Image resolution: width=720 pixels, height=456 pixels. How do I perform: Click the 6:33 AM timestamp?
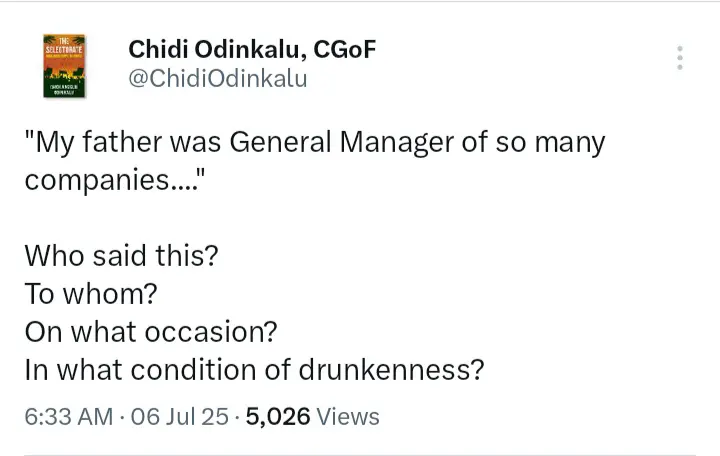tap(69, 416)
